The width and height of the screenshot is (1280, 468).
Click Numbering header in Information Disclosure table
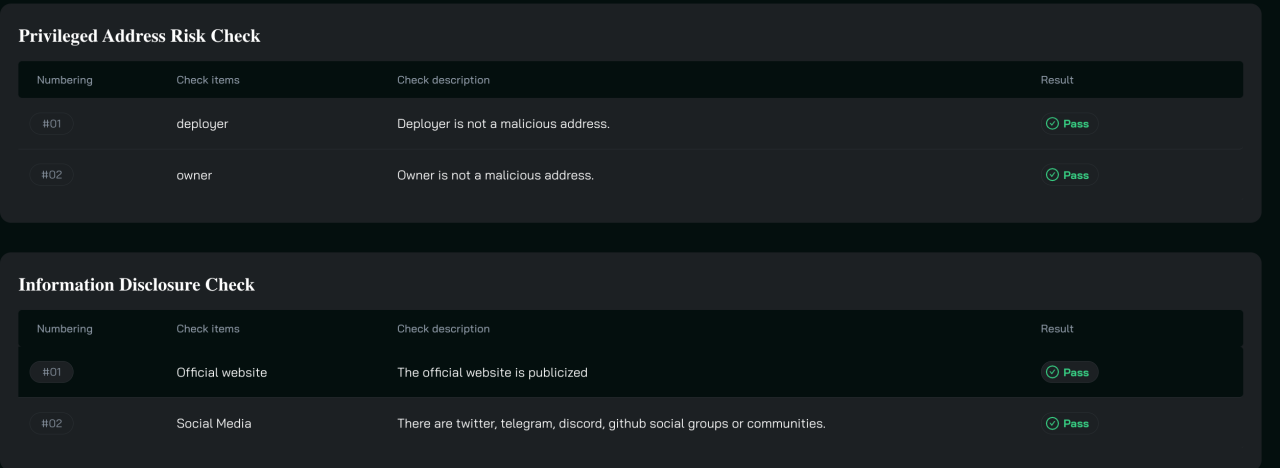[x=64, y=329]
